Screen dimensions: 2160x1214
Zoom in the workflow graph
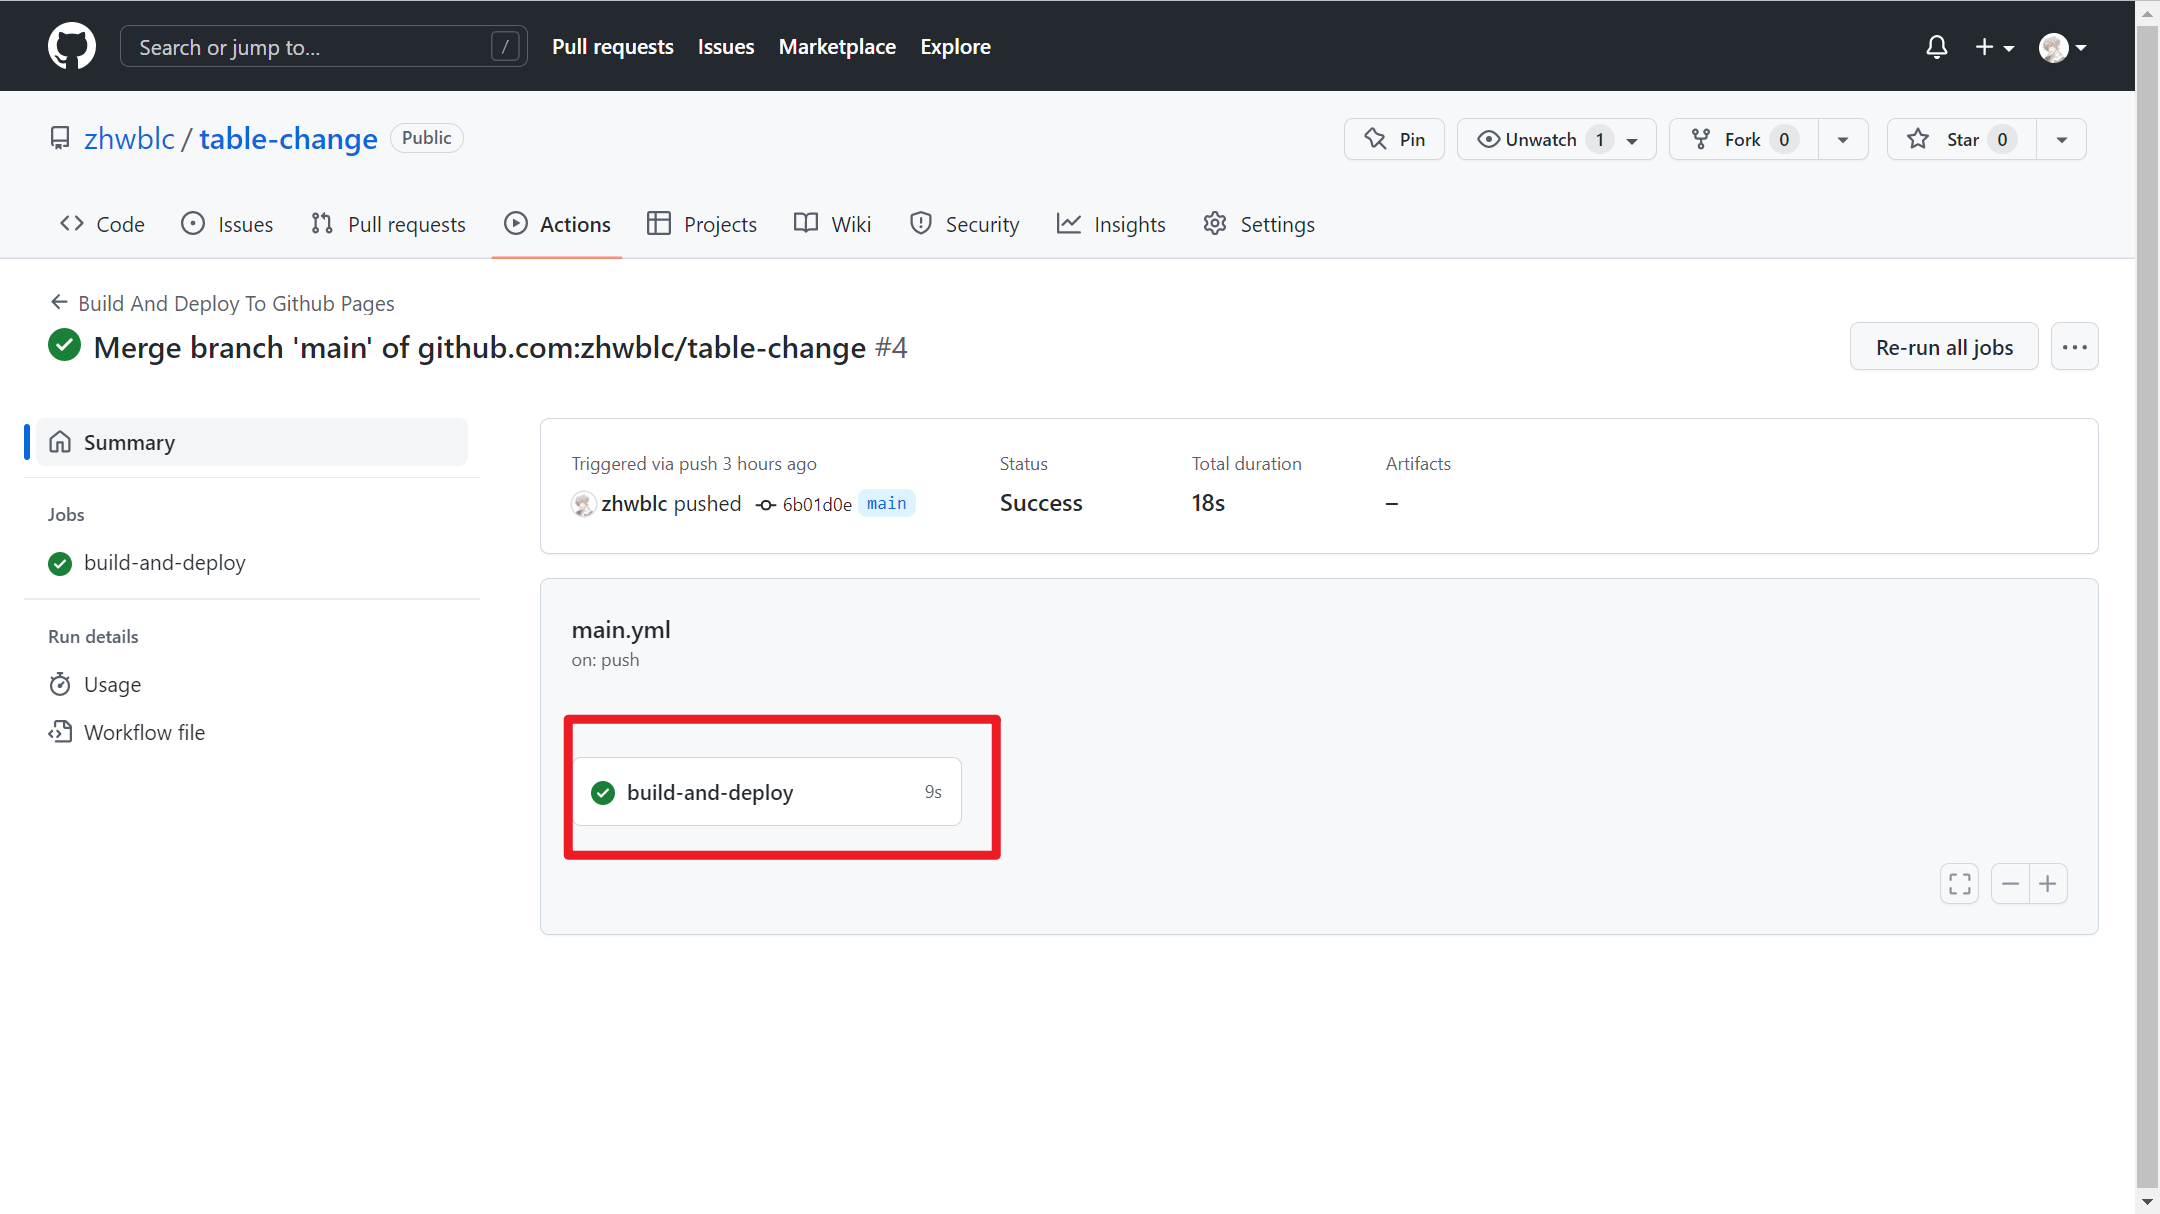2048,884
